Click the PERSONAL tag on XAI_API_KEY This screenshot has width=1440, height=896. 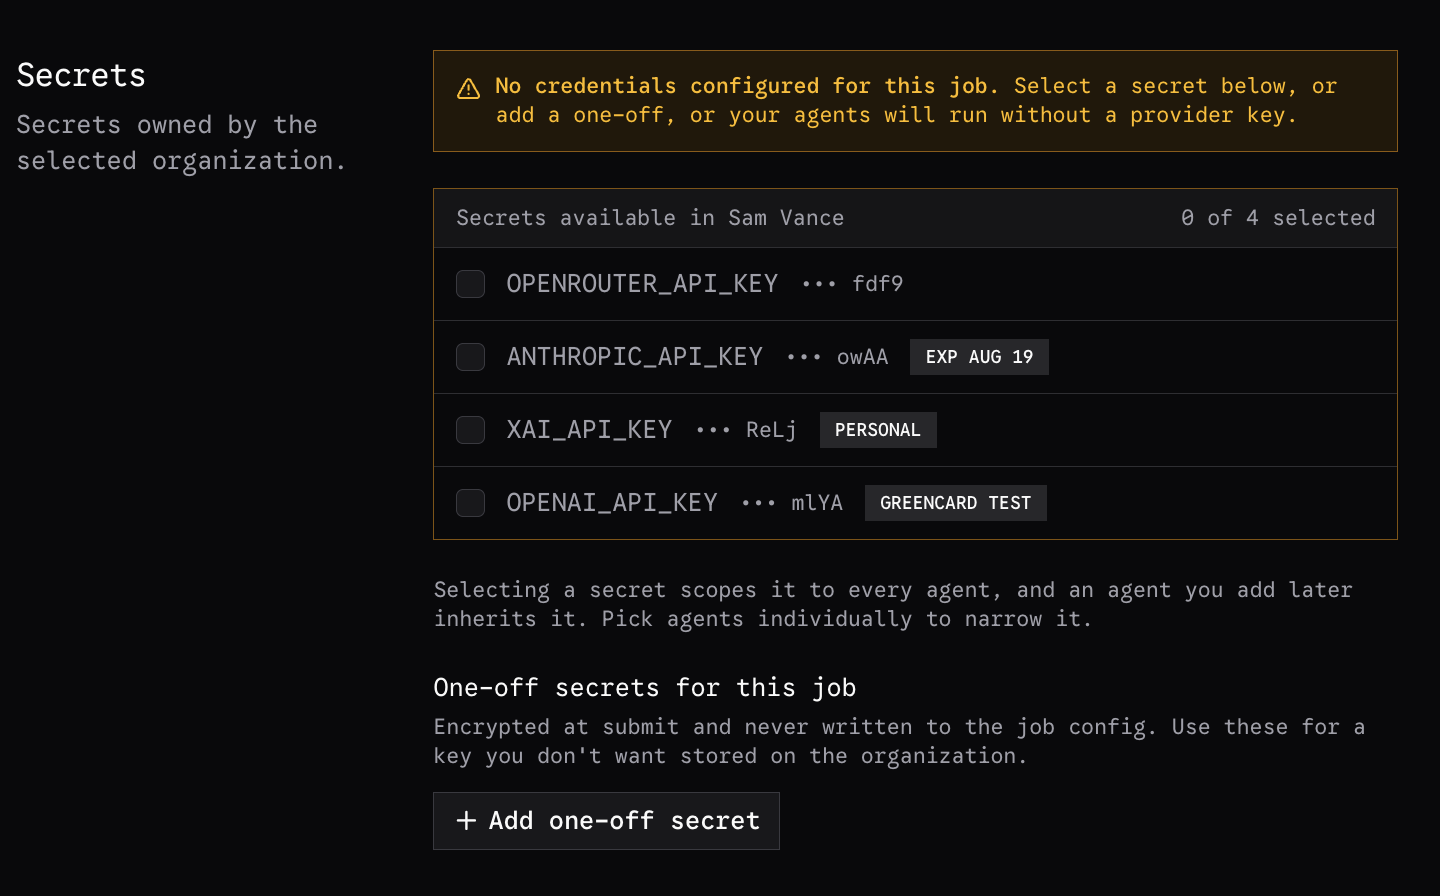(878, 430)
